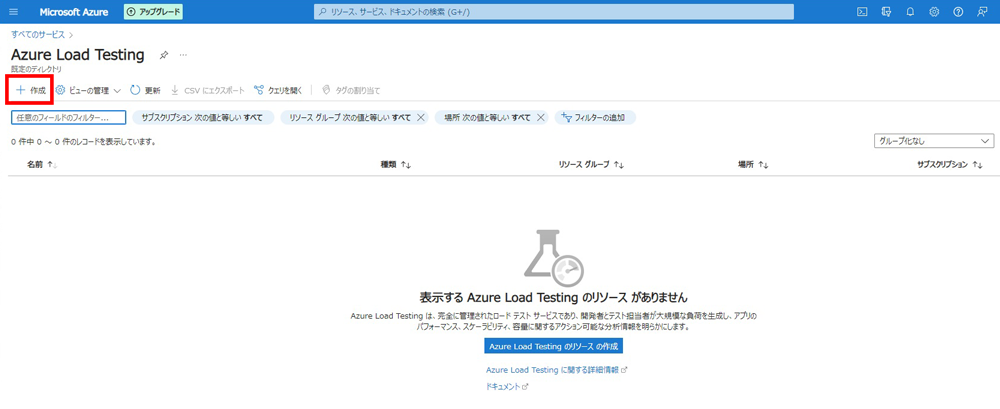Click the Microsoft Azure home label
This screenshot has width=1000, height=409.
73,12
